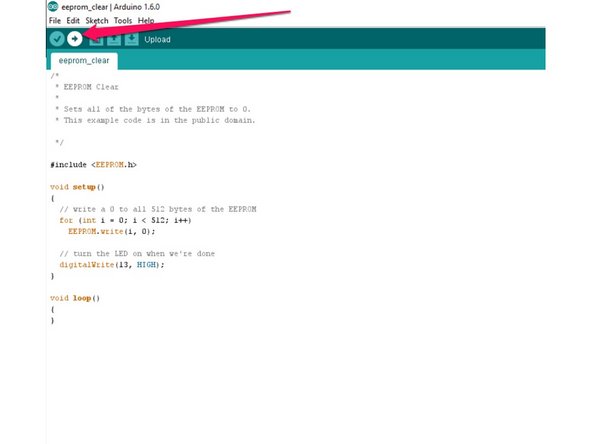Viewport: 592px width, 444px height.
Task: Click the 'void setup()' line
Action: coord(77,187)
